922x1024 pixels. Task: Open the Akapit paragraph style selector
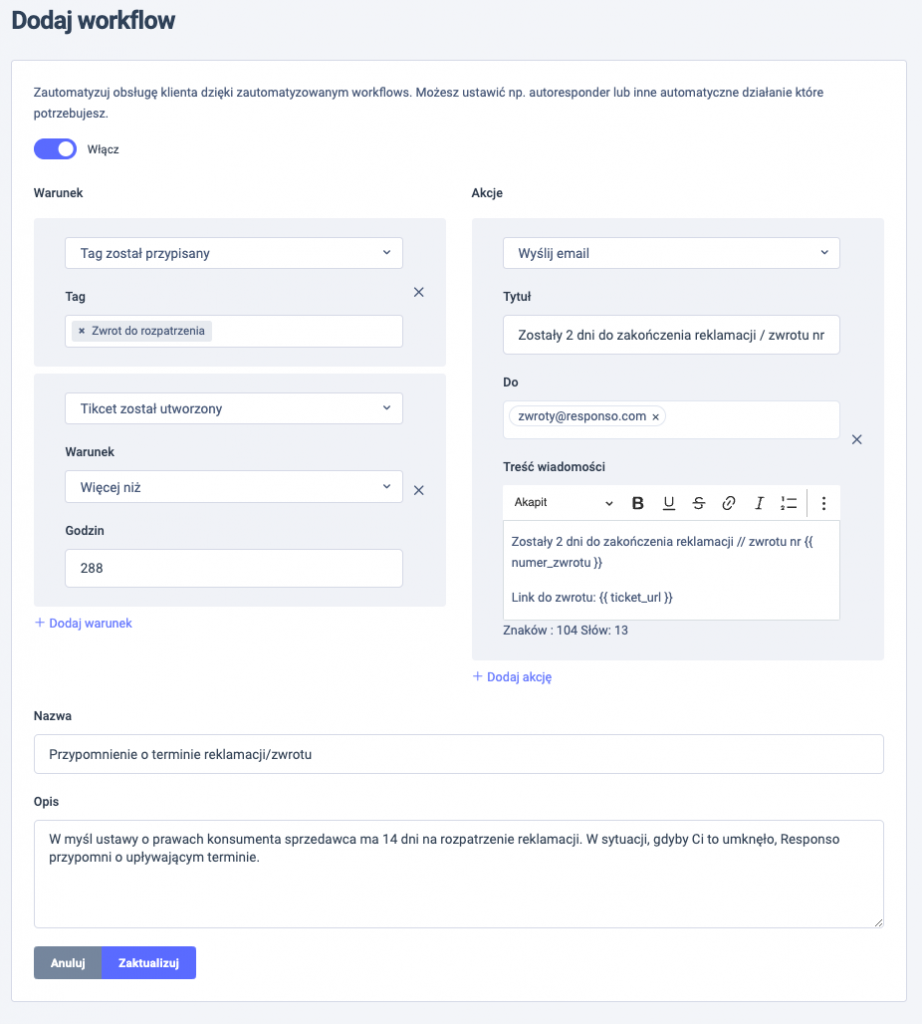(563, 502)
